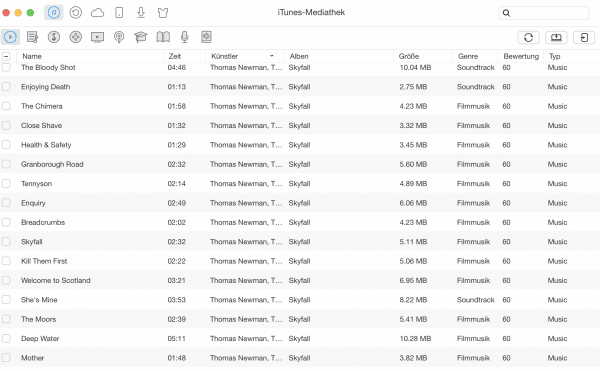Viewport: 600px width, 371px height.
Task: Click the sort arrow on Künstler column
Action: point(272,56)
